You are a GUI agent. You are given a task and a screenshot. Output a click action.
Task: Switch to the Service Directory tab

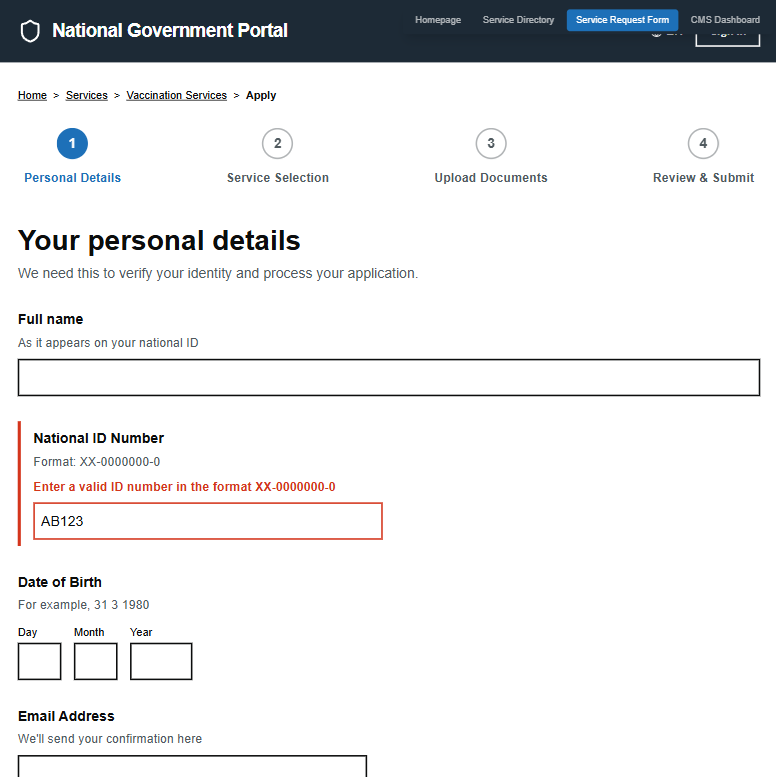click(518, 20)
